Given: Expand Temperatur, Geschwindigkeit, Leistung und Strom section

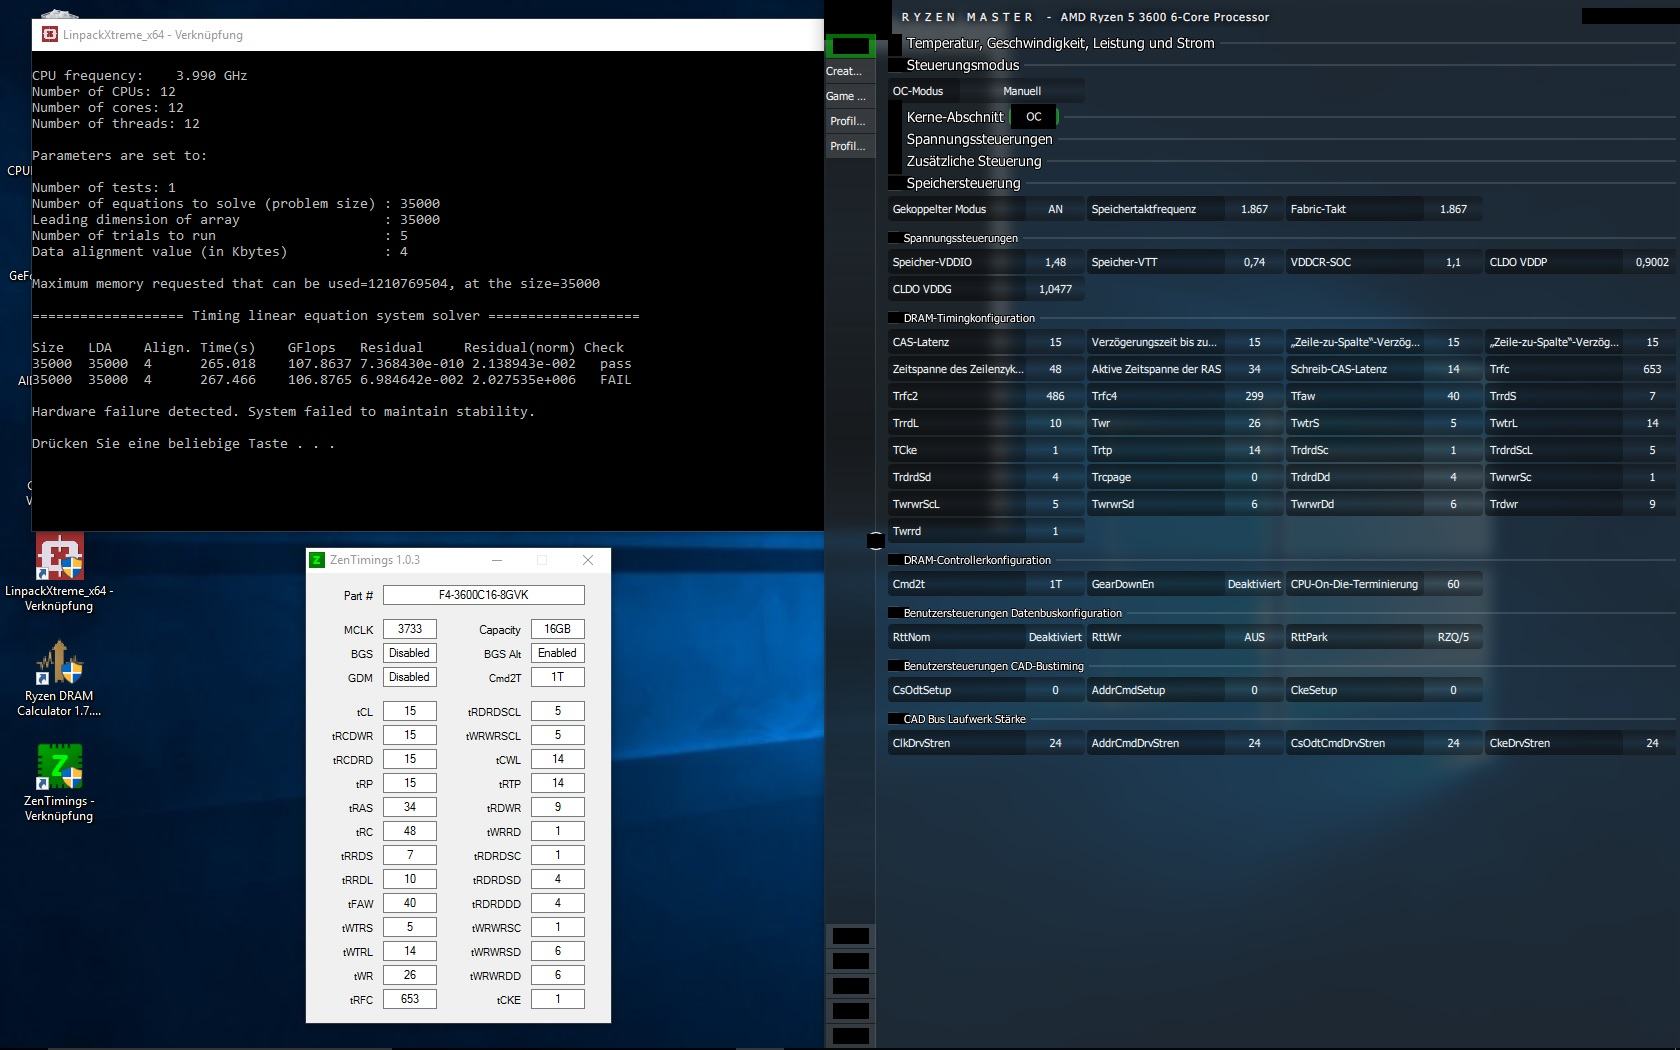Looking at the screenshot, I should (1060, 43).
